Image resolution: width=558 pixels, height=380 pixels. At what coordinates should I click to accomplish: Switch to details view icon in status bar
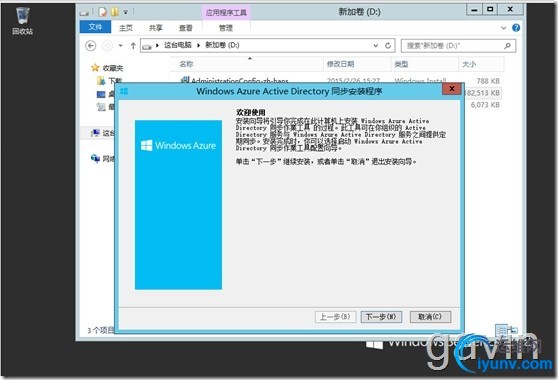pyautogui.click(x=501, y=329)
